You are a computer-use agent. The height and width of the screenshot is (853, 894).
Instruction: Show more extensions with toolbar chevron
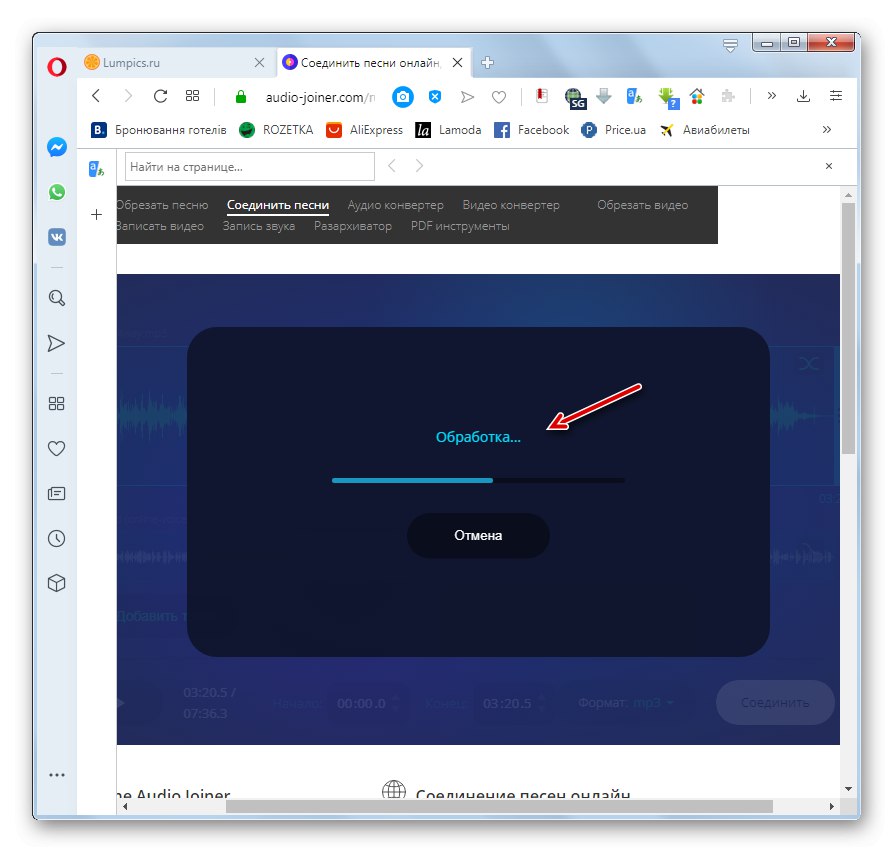[771, 95]
